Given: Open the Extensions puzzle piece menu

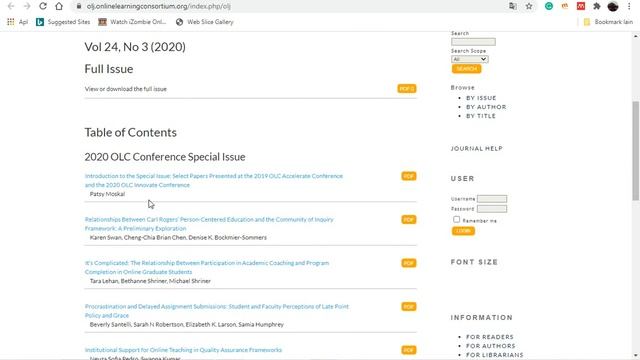Looking at the screenshot, I should [597, 6].
